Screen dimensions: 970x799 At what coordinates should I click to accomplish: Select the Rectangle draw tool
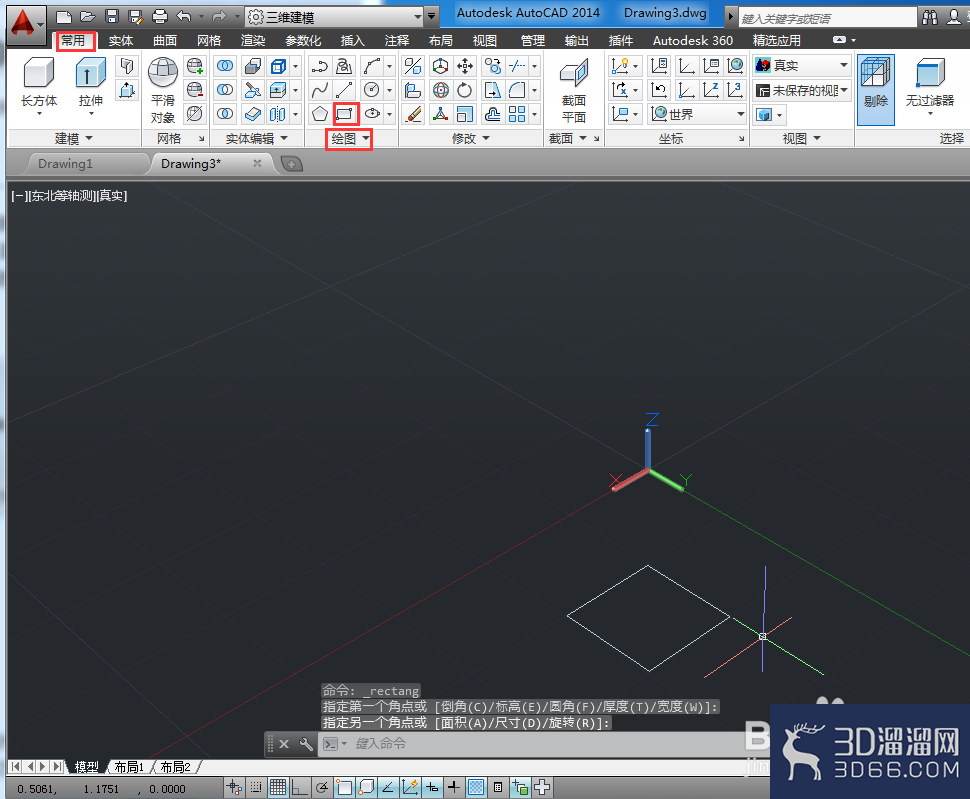tap(345, 114)
